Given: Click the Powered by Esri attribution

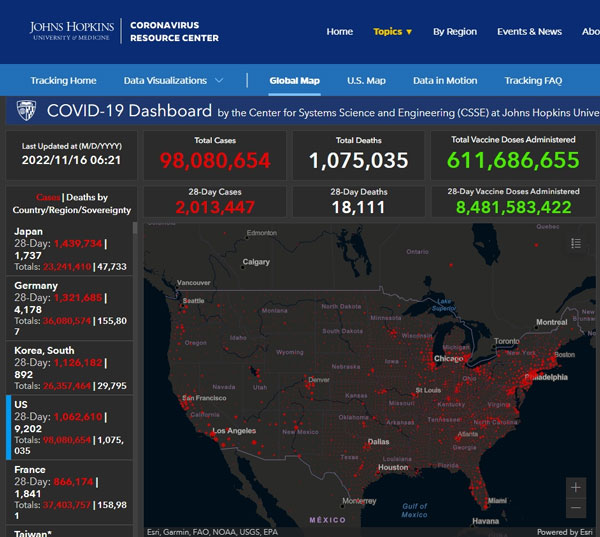Looking at the screenshot, I should click(x=565, y=532).
